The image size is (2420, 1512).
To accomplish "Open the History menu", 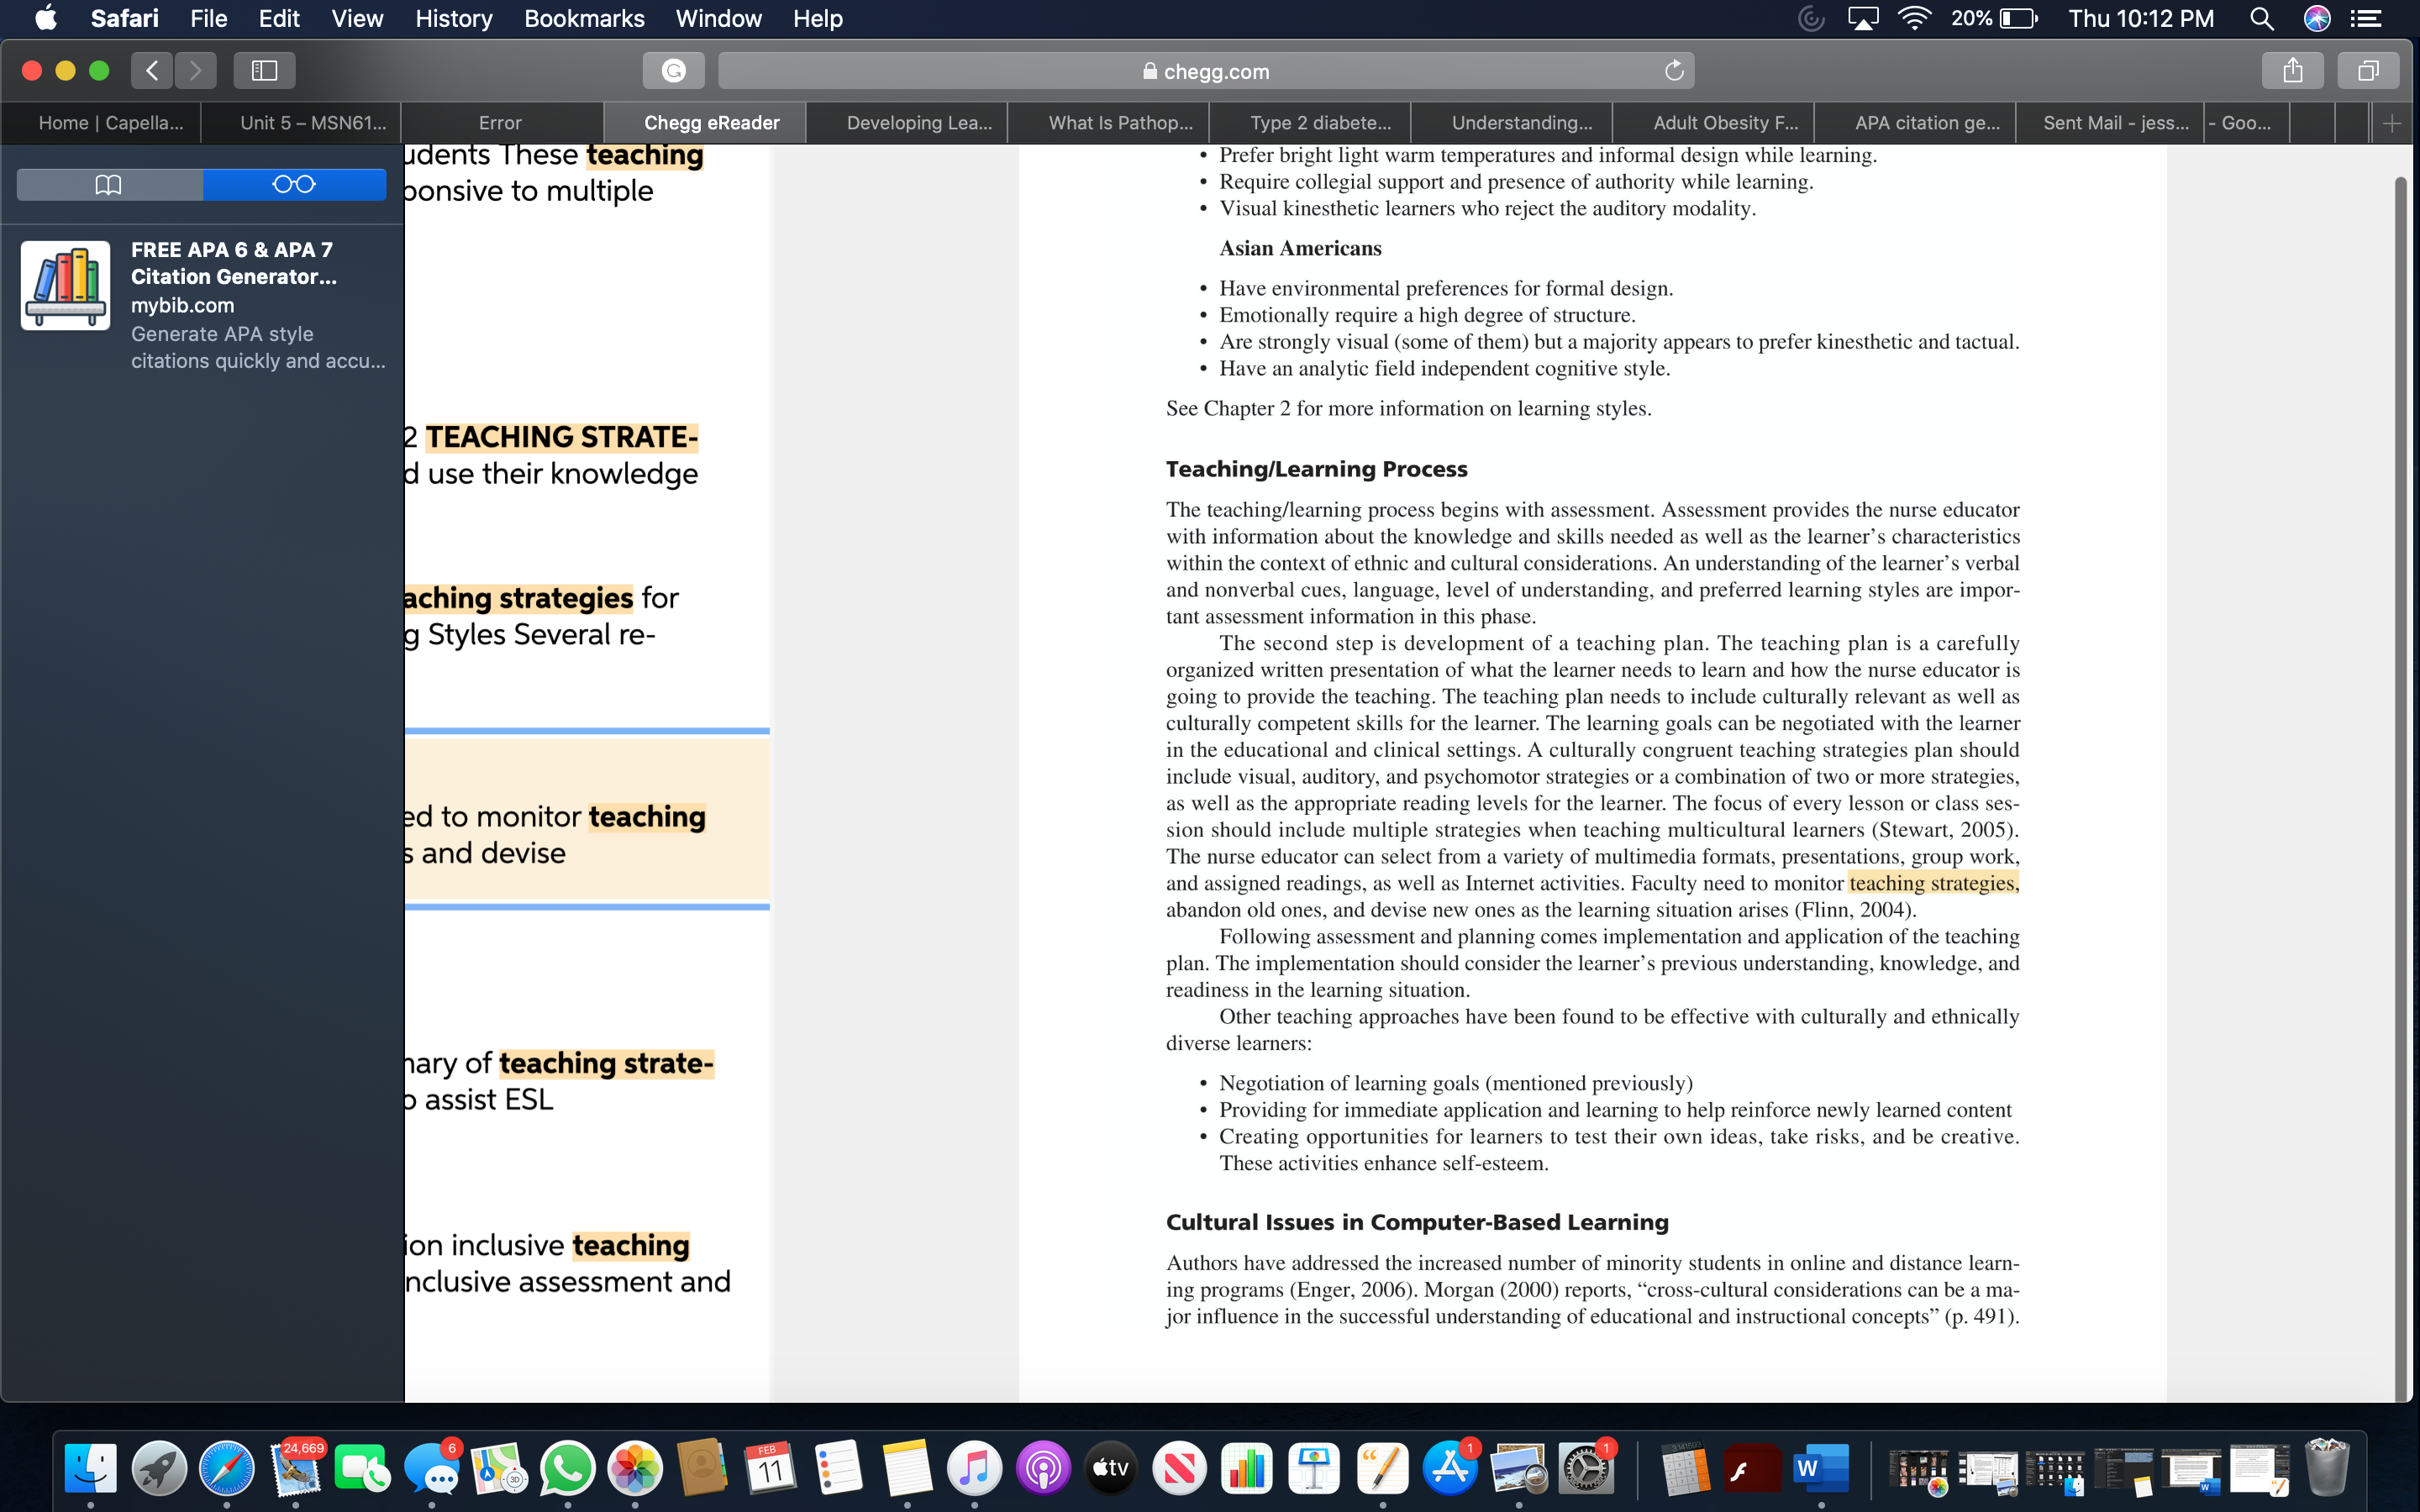I will point(453,18).
